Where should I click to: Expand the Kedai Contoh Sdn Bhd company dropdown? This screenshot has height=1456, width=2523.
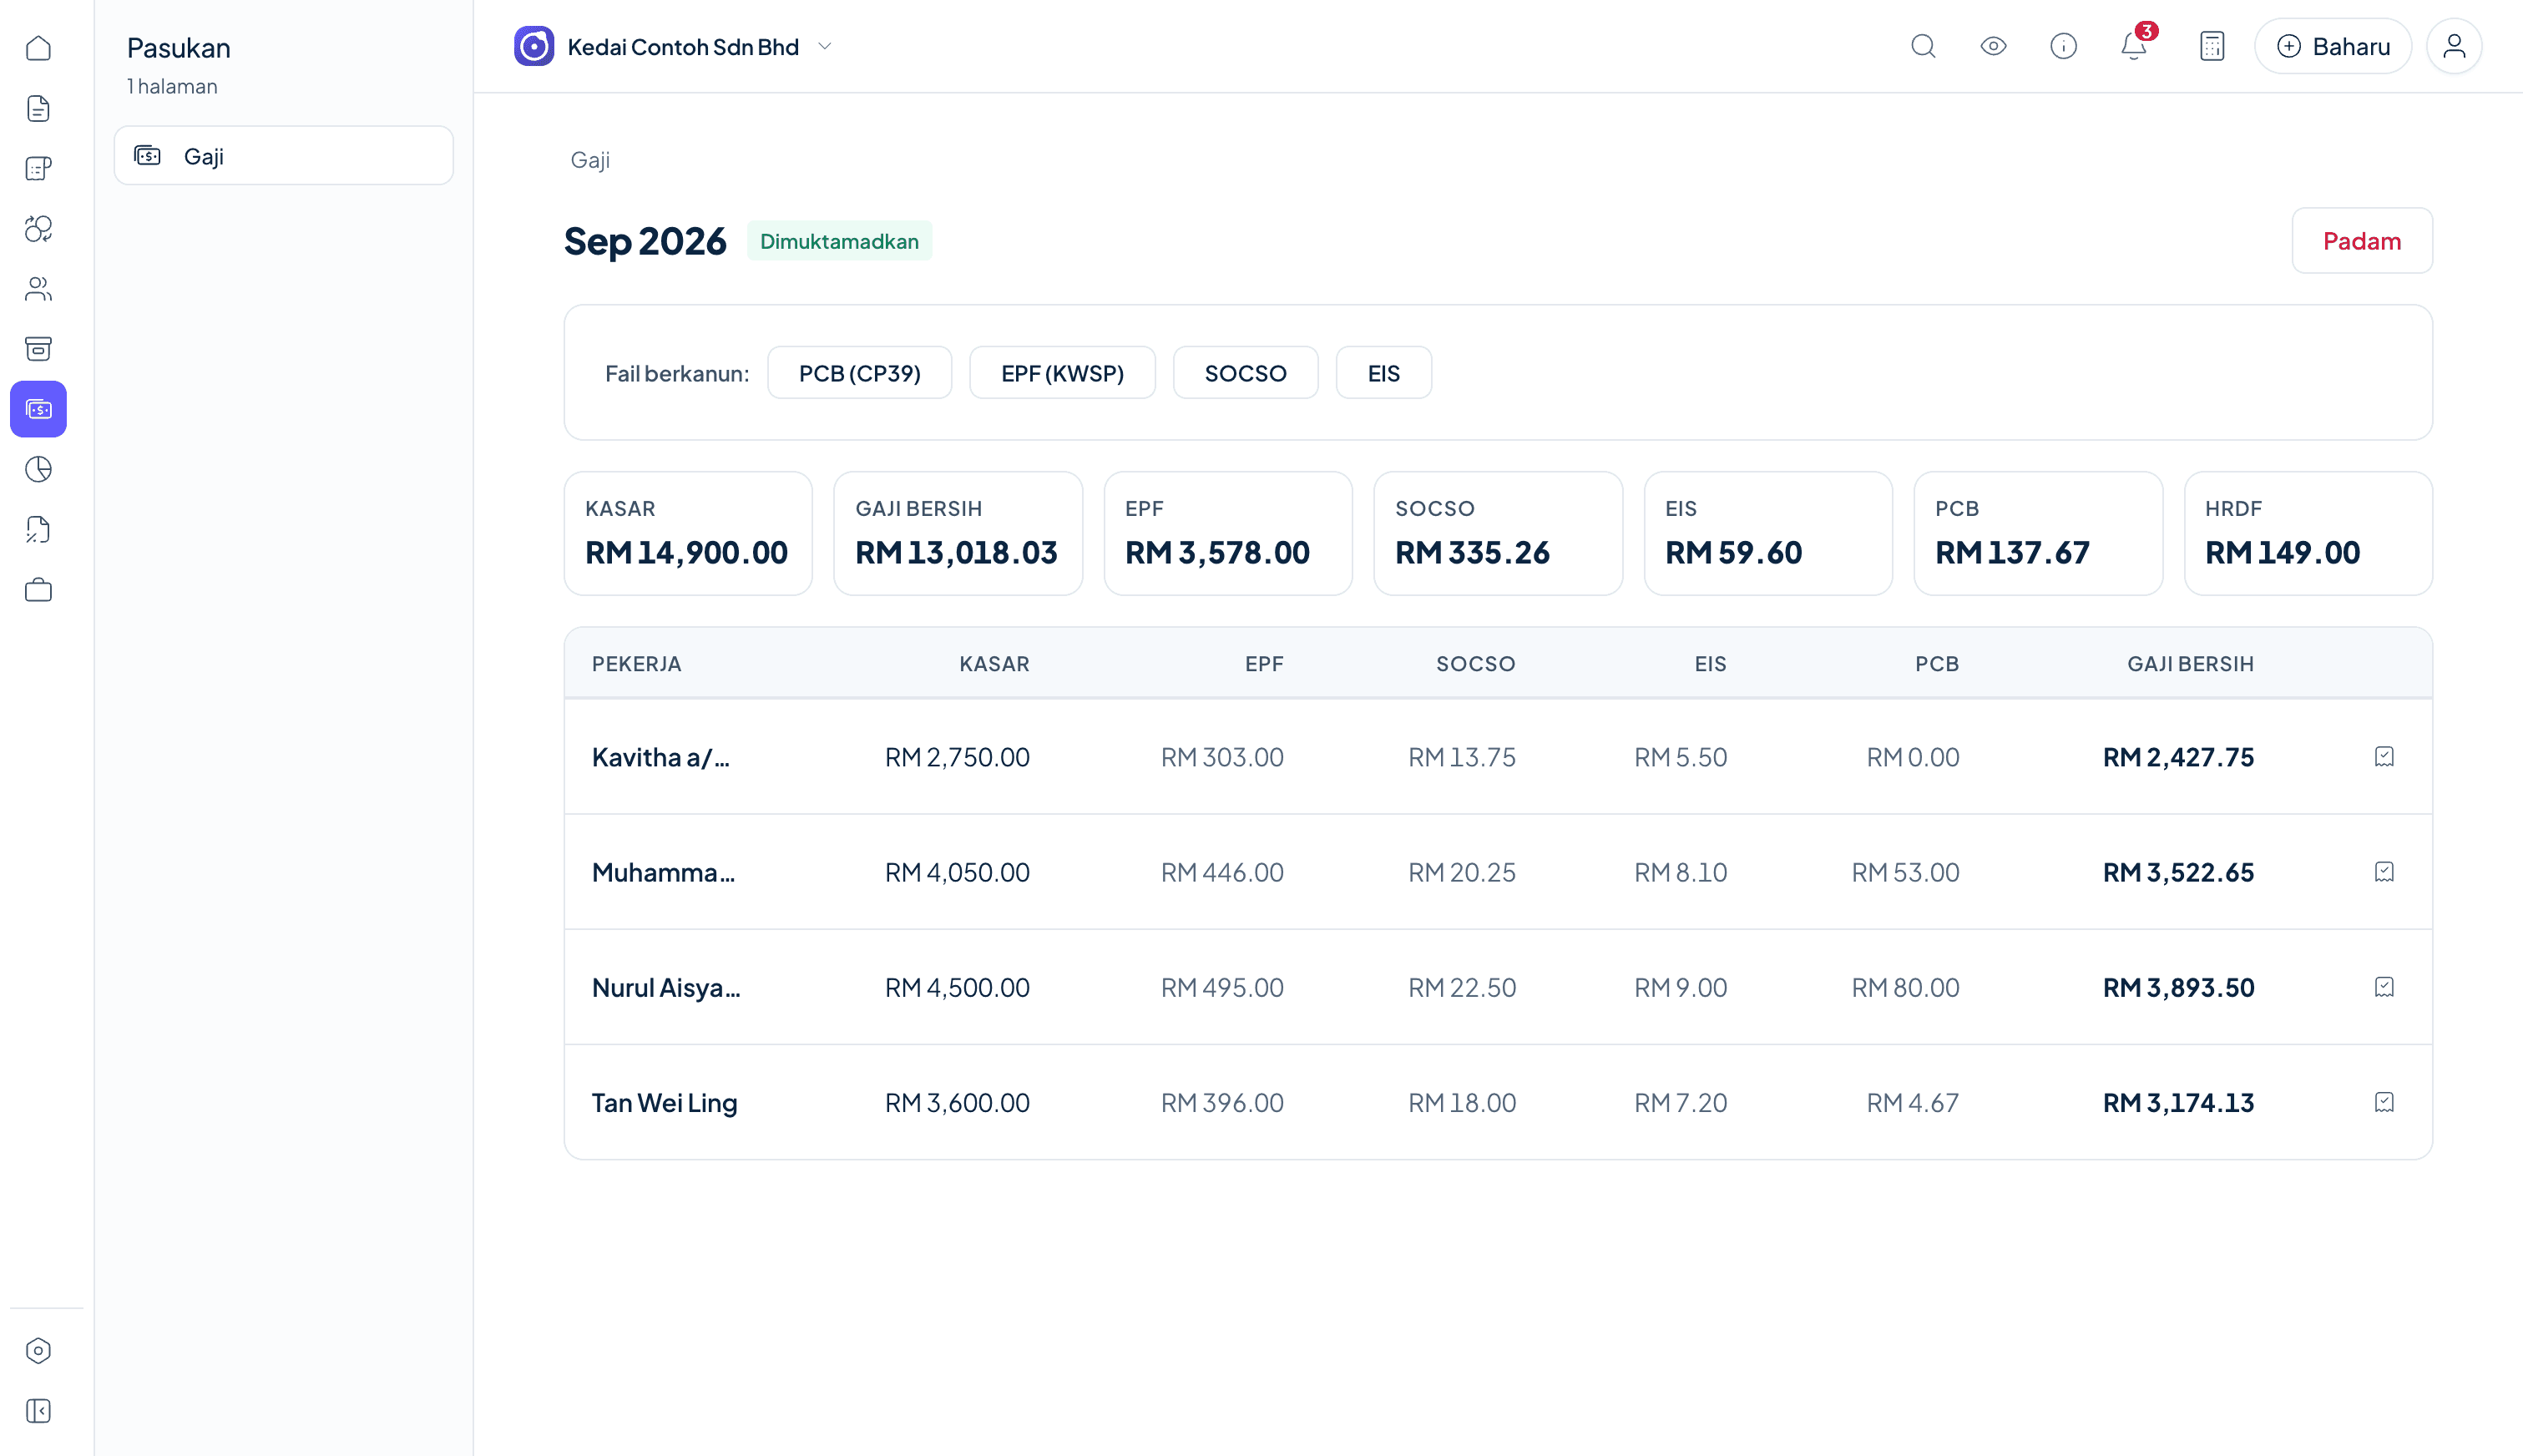(x=674, y=46)
